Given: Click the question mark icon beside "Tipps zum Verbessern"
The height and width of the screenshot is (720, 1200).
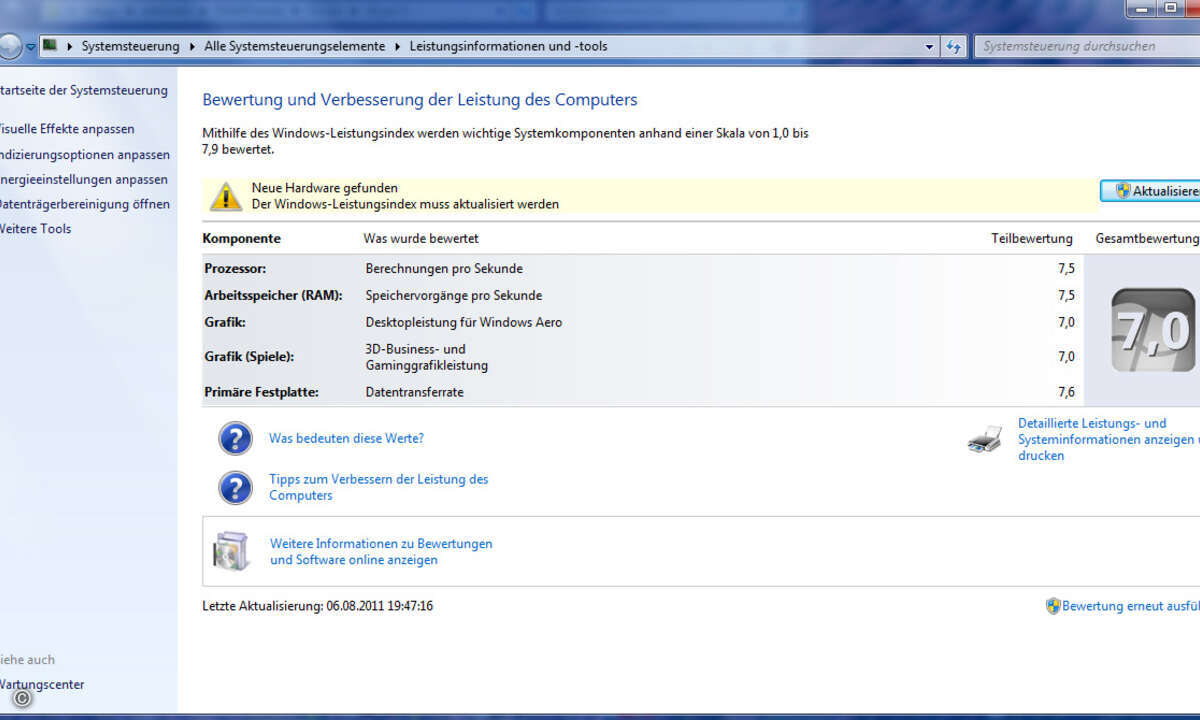Looking at the screenshot, I should point(235,487).
